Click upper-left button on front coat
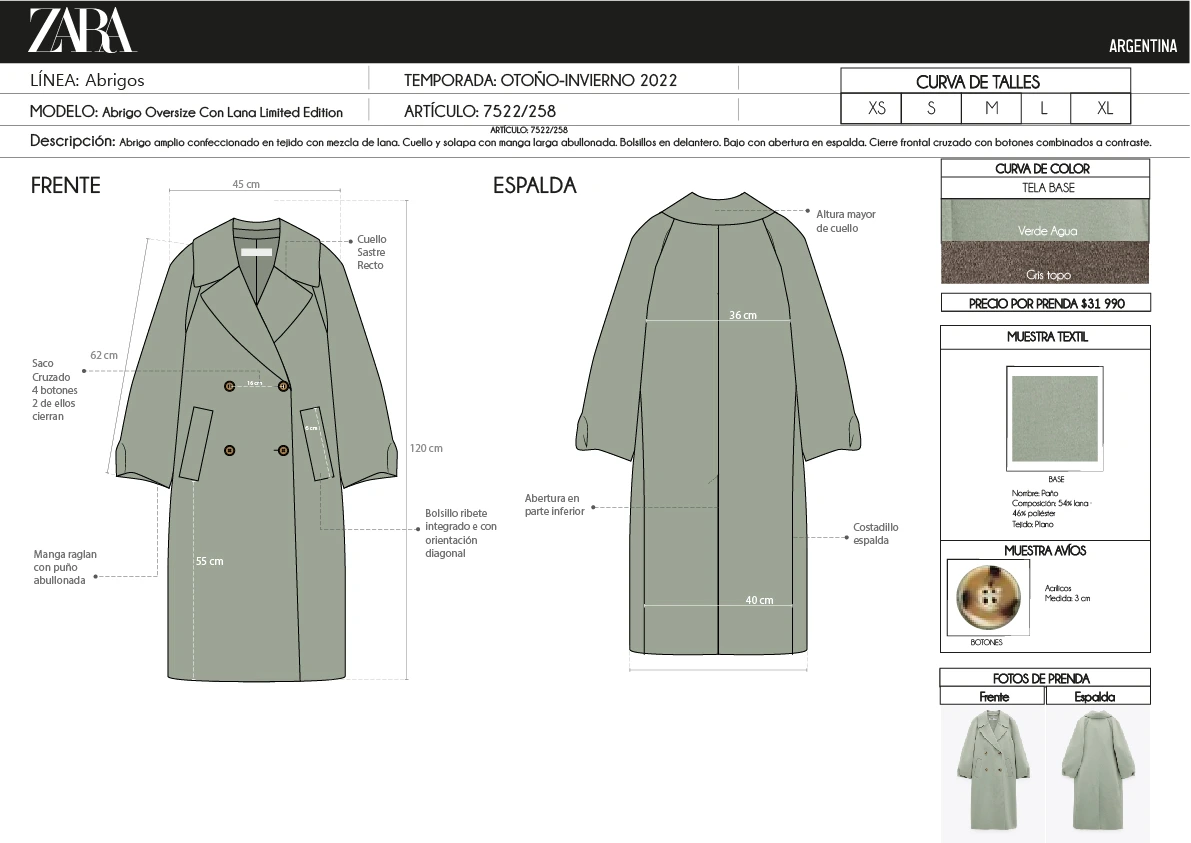The width and height of the screenshot is (1191, 843). coord(229,387)
